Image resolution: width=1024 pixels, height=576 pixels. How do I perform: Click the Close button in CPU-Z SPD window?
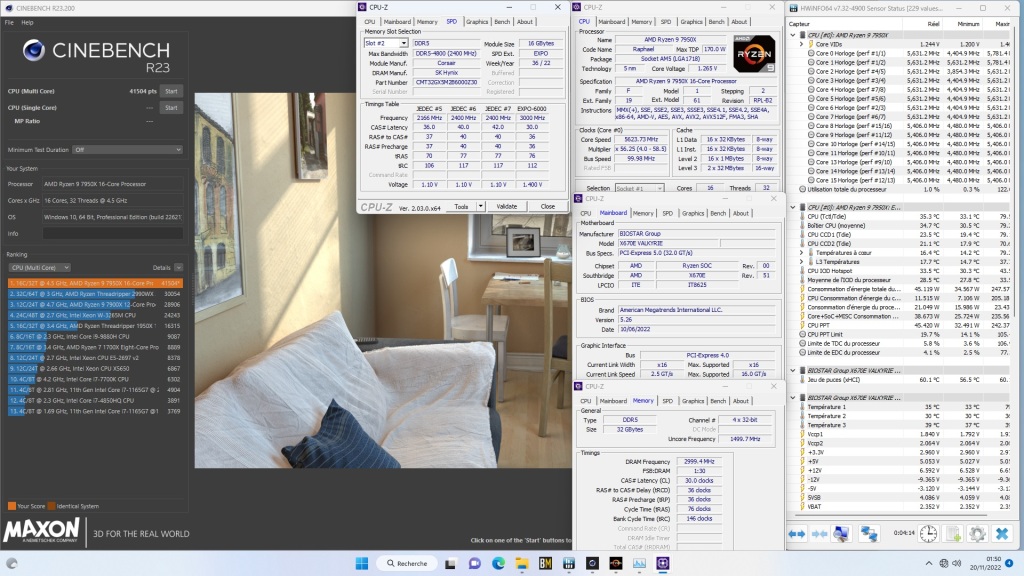pos(547,206)
